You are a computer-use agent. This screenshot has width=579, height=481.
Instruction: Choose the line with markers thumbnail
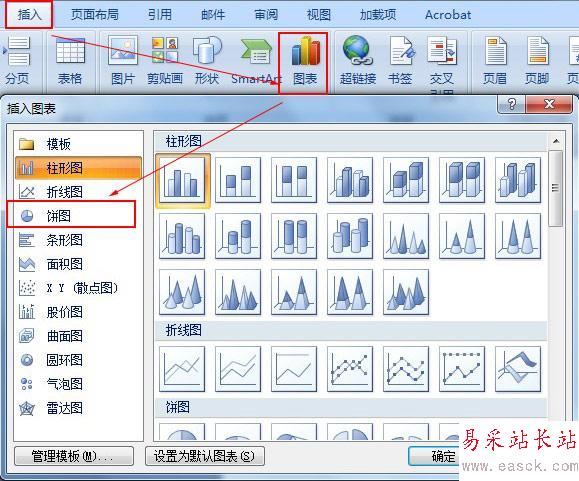tap(350, 369)
